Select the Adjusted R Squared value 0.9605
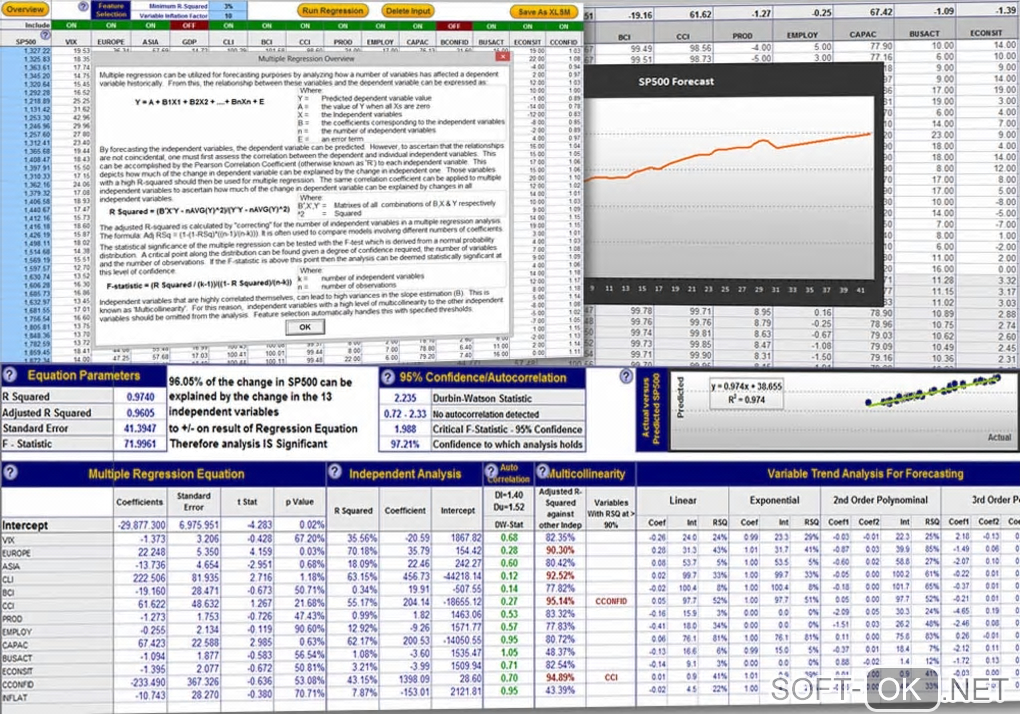1020x714 pixels. click(x=140, y=412)
